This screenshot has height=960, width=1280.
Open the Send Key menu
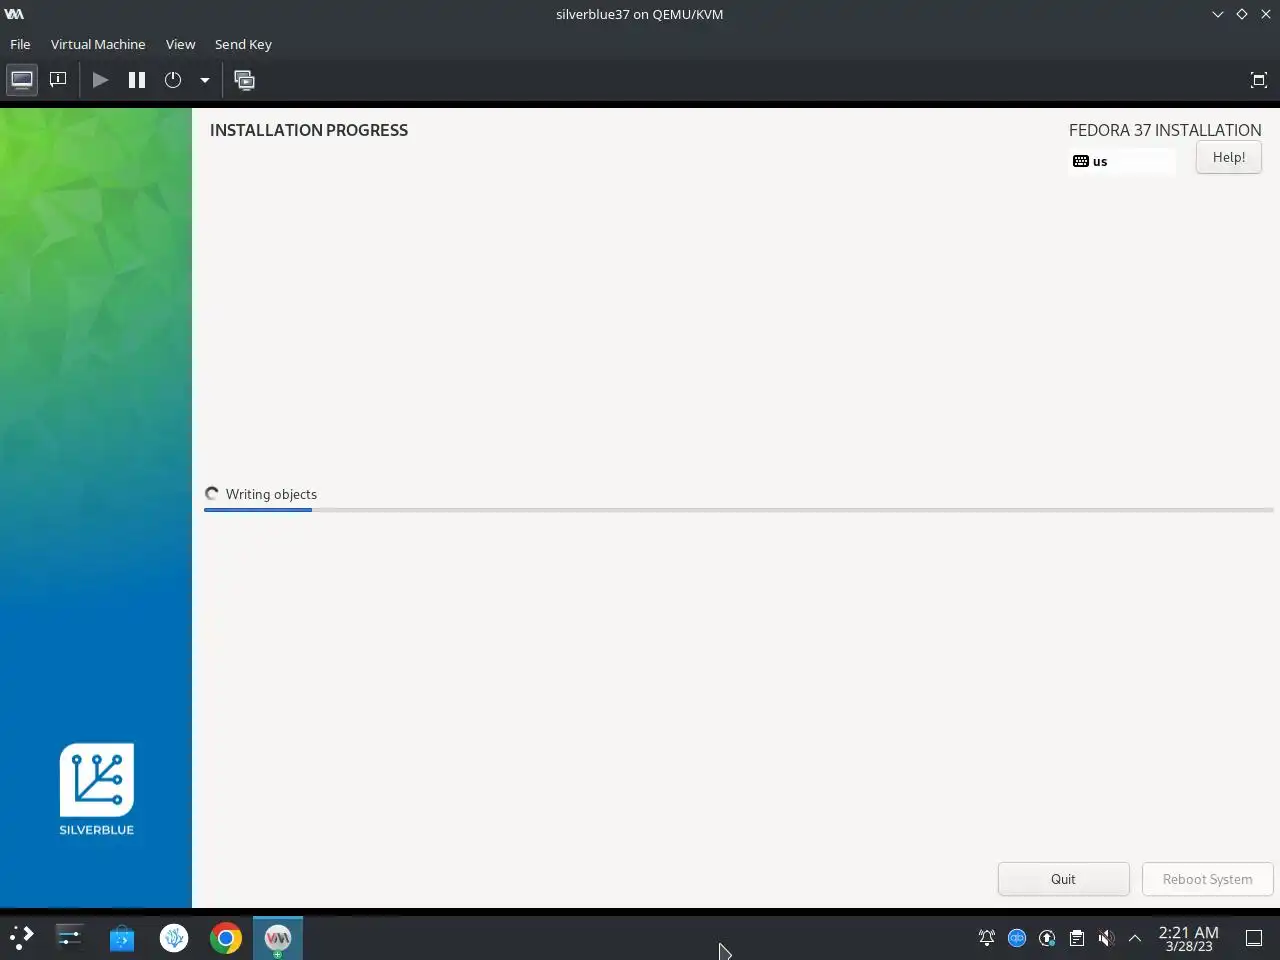tap(243, 44)
